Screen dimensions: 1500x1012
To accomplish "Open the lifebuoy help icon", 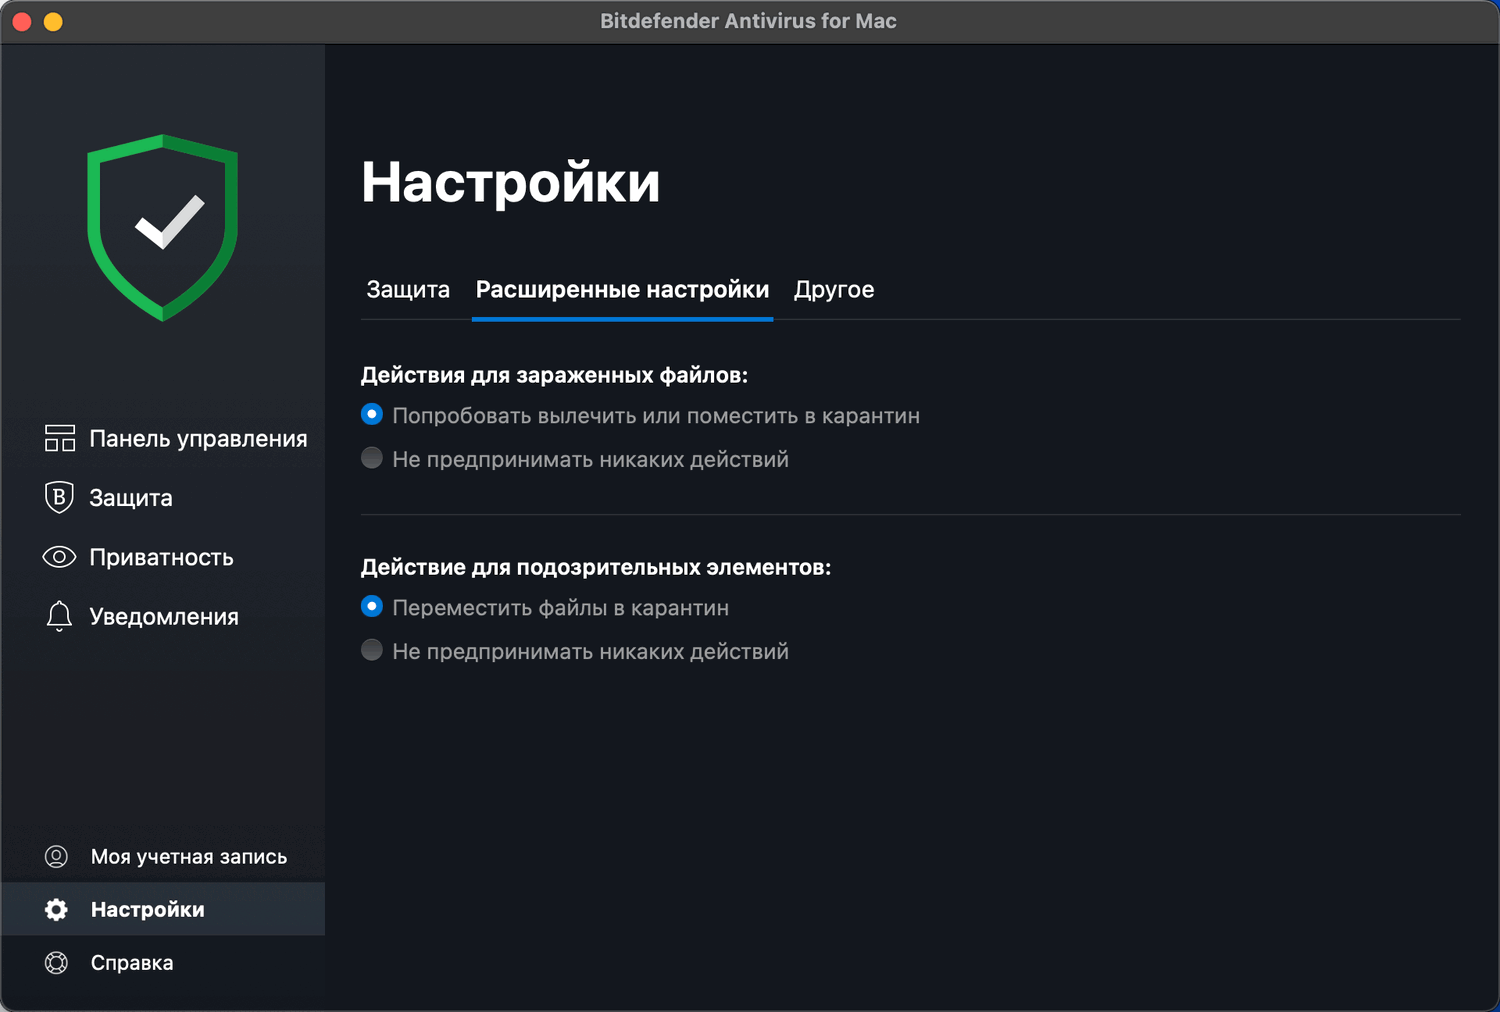I will point(57,962).
